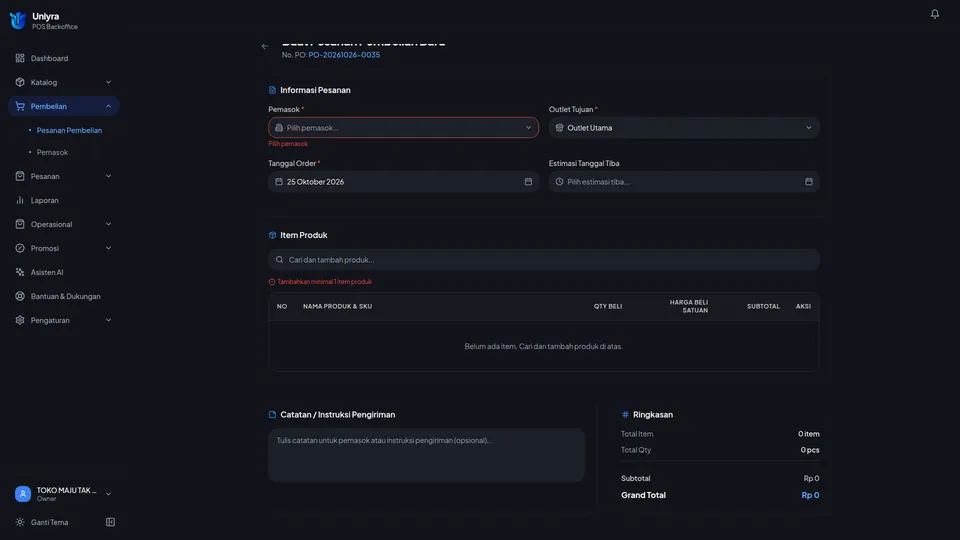Open Laporan in the sidebar
The width and height of the screenshot is (960, 540).
(x=64, y=200)
